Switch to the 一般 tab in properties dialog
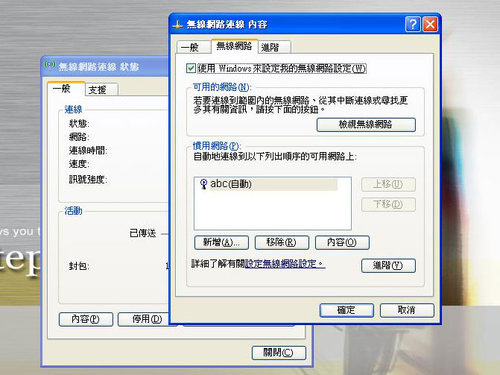The width and height of the screenshot is (500, 375). pyautogui.click(x=193, y=47)
